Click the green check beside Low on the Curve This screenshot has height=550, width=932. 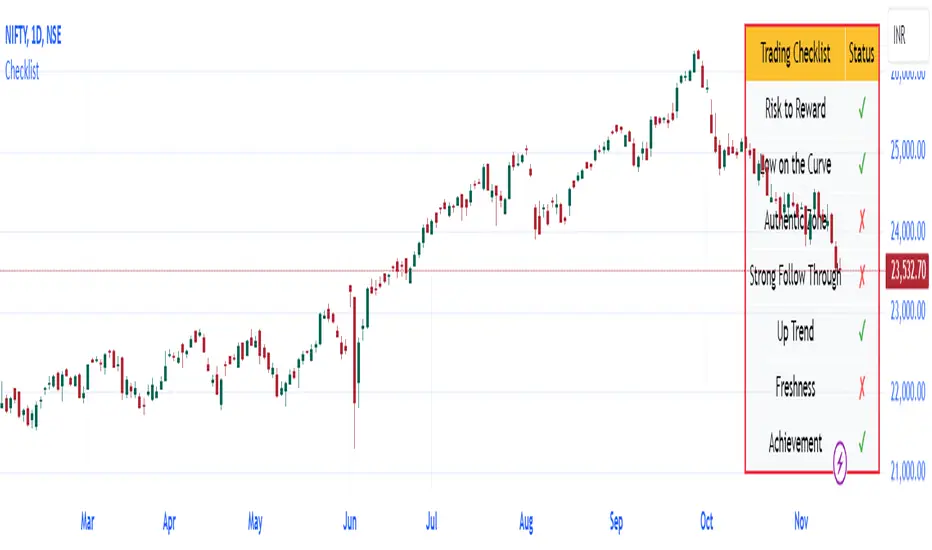[x=861, y=165]
